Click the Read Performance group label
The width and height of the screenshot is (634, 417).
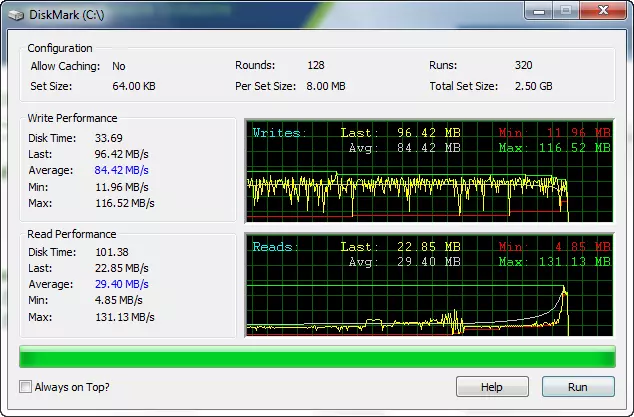72,234
